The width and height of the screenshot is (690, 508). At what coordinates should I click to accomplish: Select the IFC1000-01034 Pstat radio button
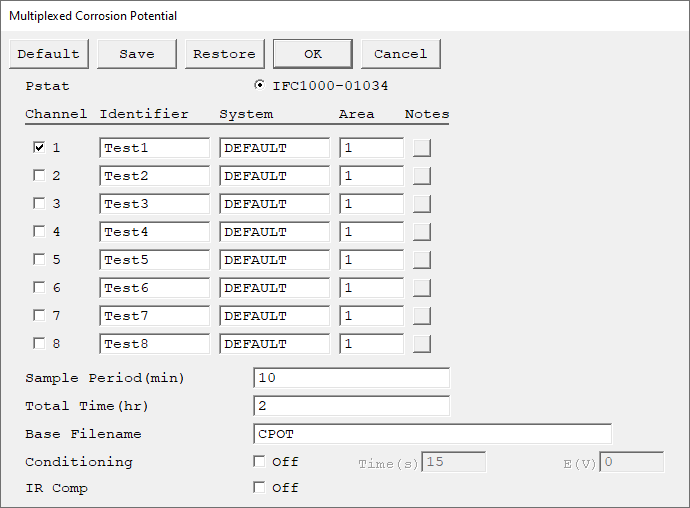pyautogui.click(x=260, y=85)
